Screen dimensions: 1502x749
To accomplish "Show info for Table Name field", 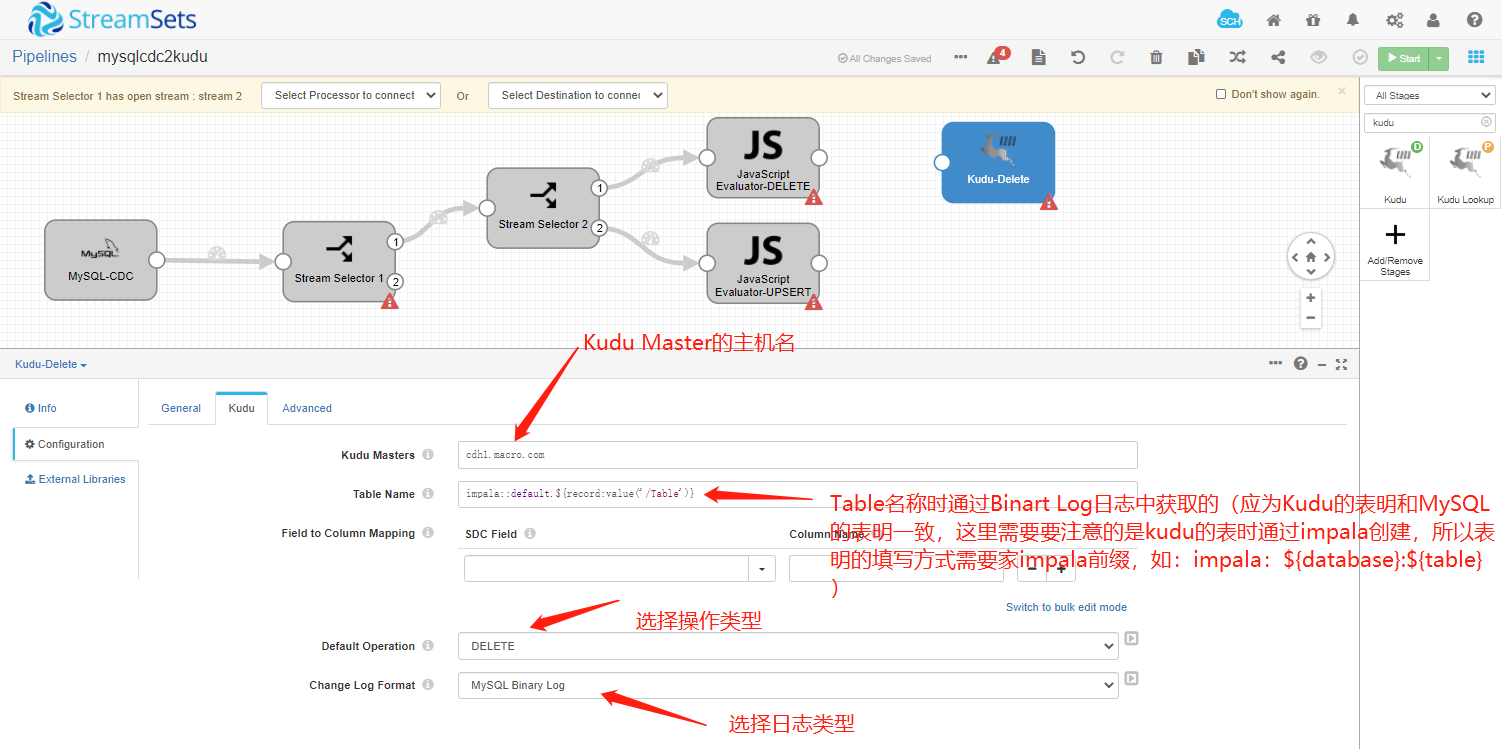I will click(428, 494).
